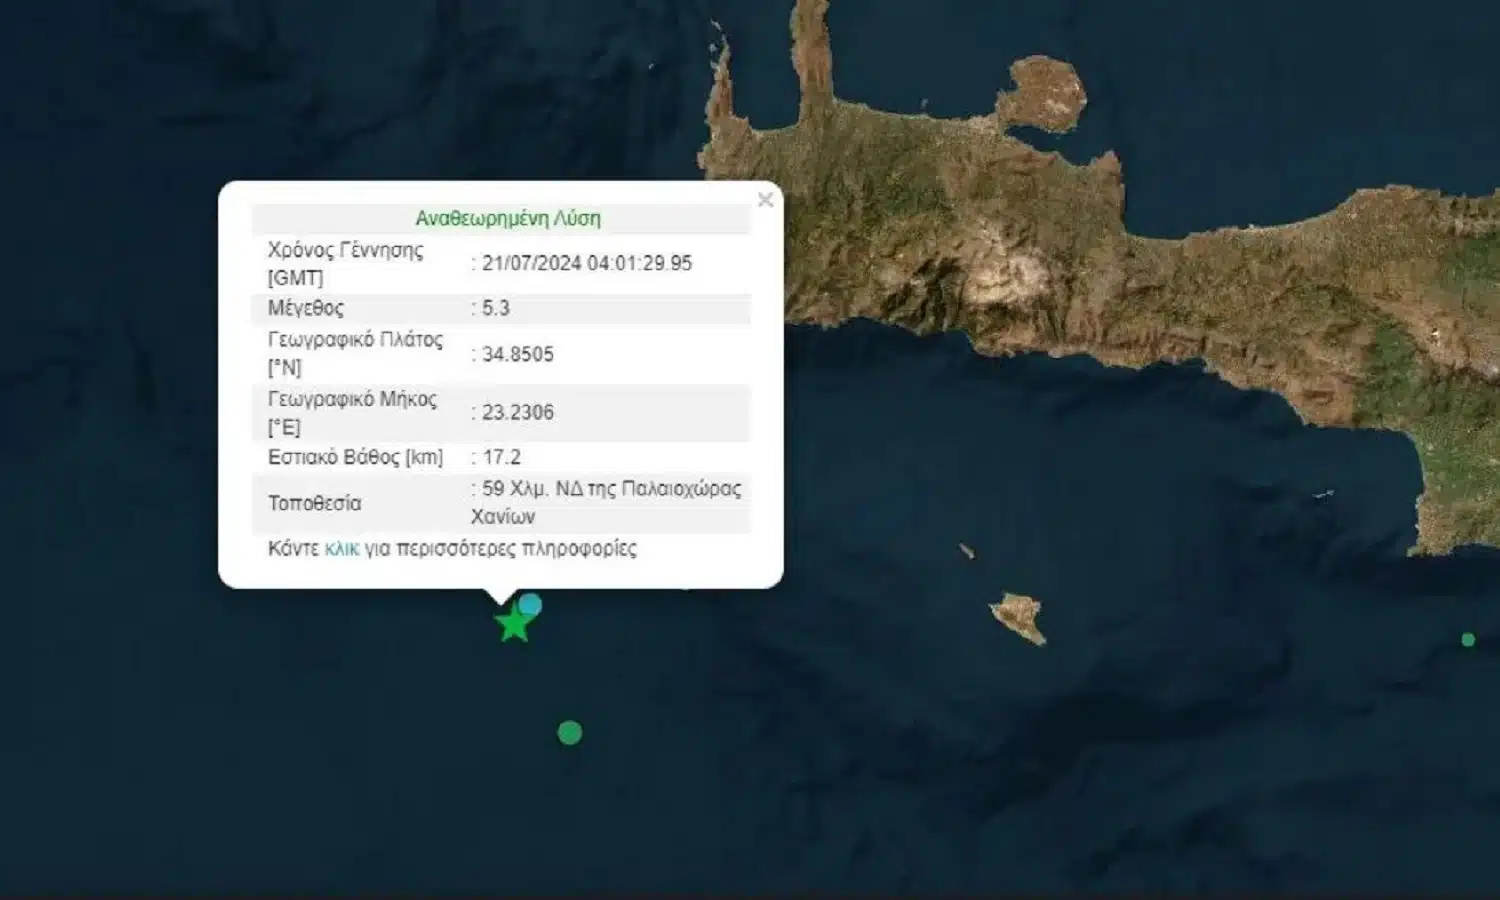Click the 'Εστιακό Βάθος [km]' label

click(355, 457)
